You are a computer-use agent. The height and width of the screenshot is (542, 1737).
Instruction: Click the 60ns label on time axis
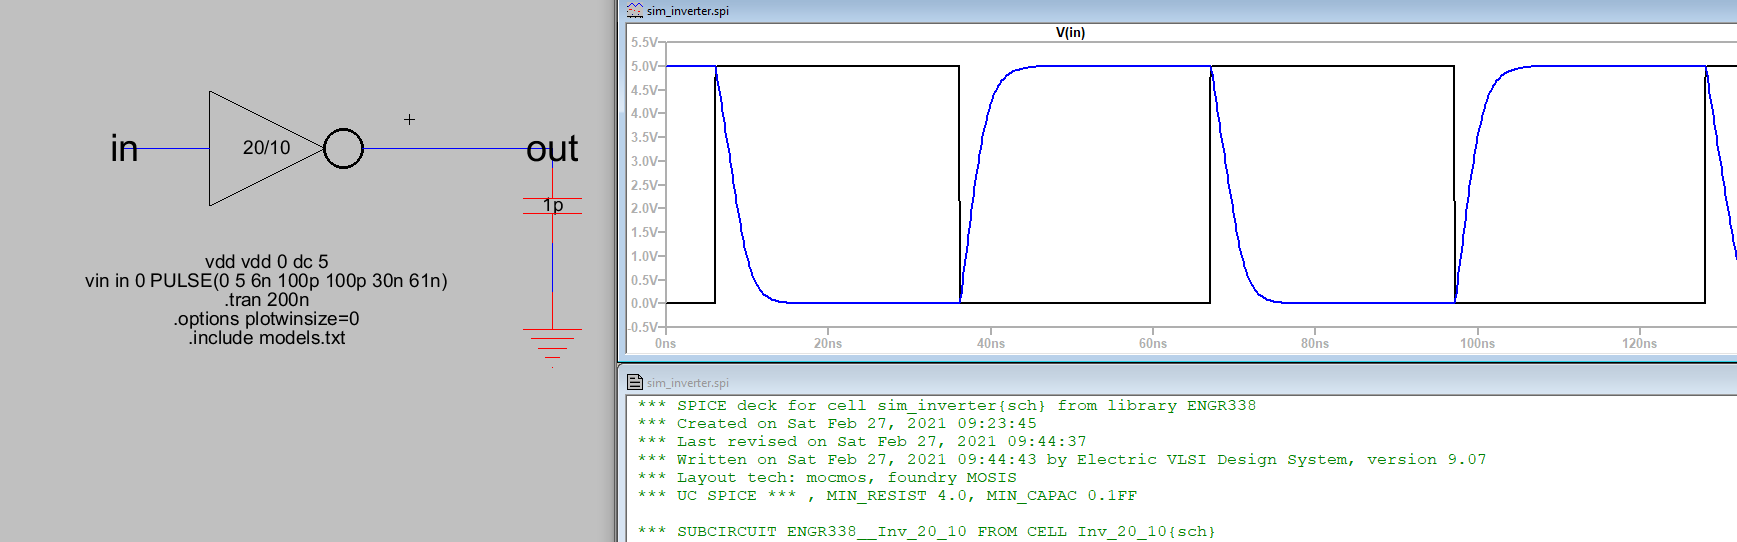tap(1153, 343)
